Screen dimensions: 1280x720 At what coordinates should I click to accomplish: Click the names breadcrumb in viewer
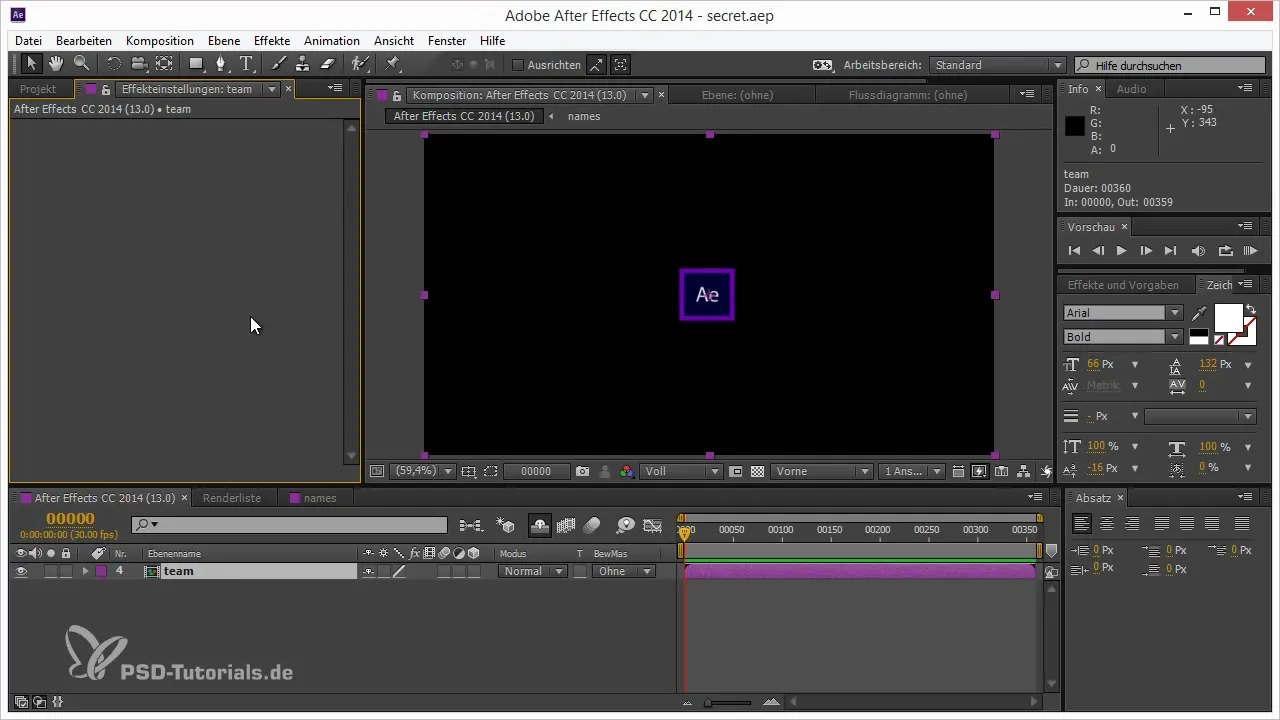pos(584,116)
